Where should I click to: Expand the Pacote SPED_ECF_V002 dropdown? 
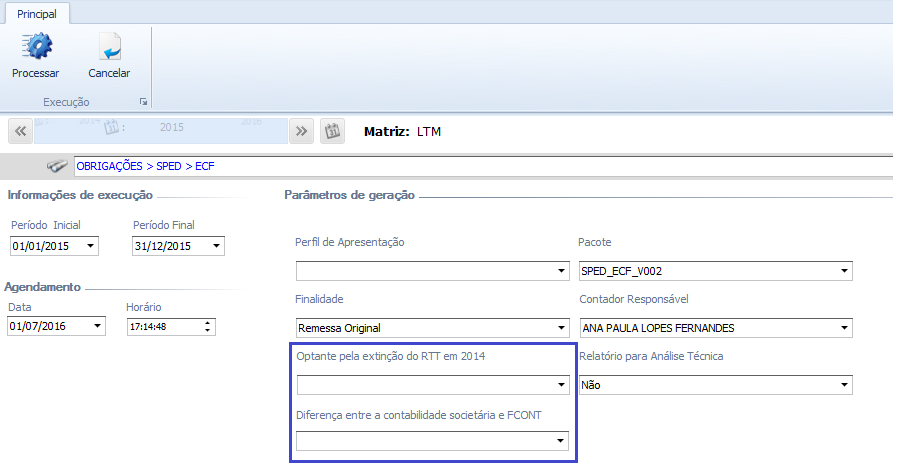pyautogui.click(x=844, y=271)
